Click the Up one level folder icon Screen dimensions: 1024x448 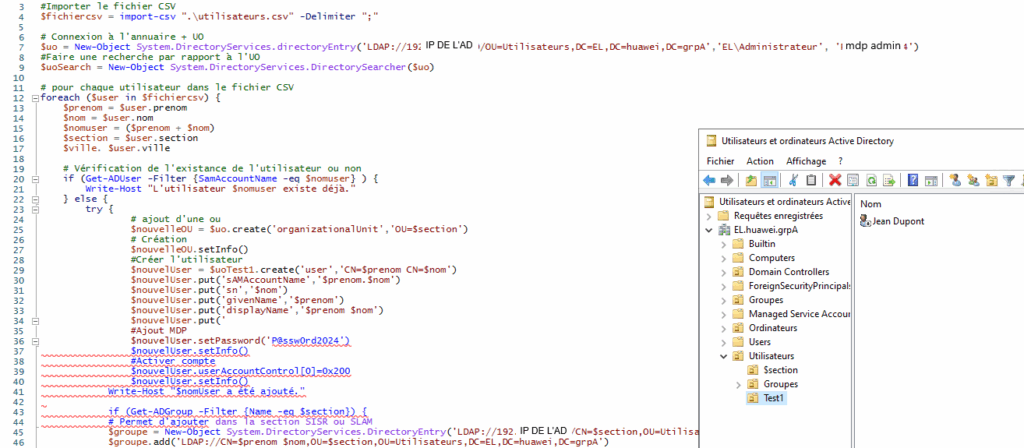pyautogui.click(x=751, y=180)
